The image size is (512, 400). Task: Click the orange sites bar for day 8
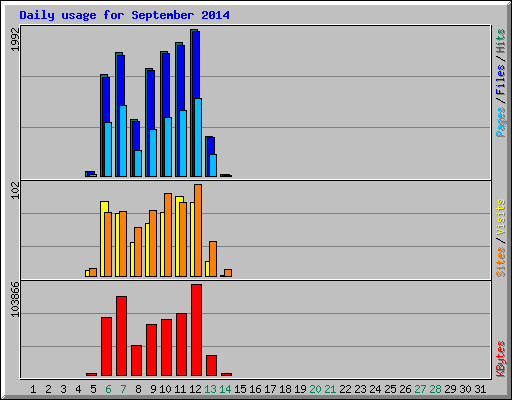pyautogui.click(x=138, y=252)
